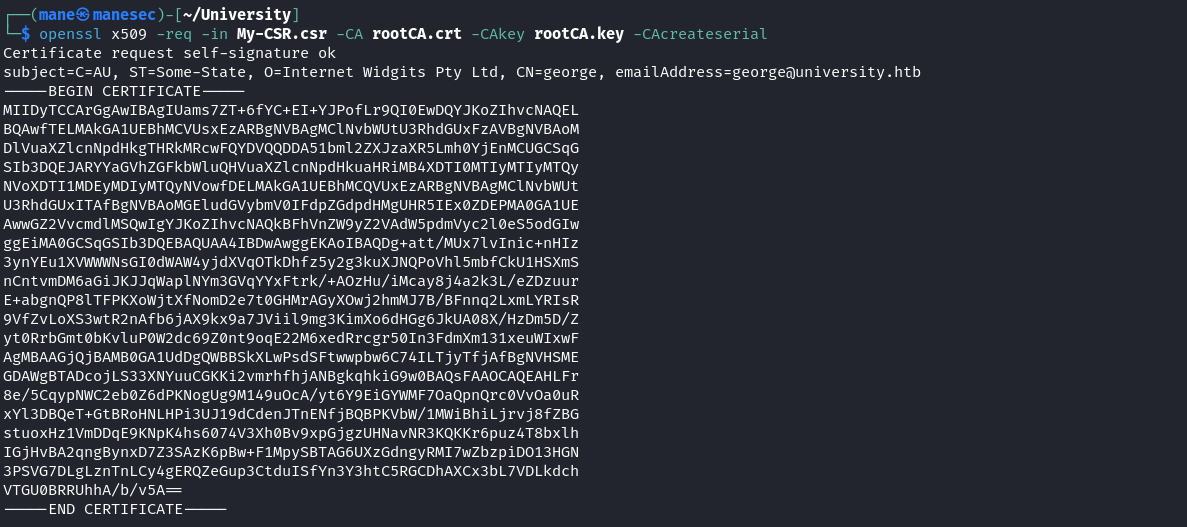
Task: Click the 'openssl' command word
Action: click(x=70, y=34)
